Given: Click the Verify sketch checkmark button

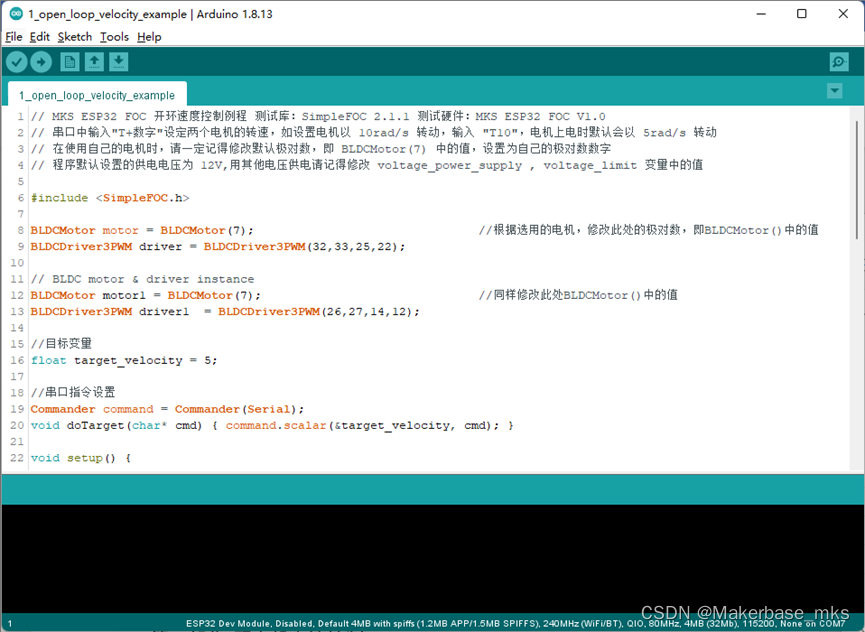Looking at the screenshot, I should pyautogui.click(x=17, y=62).
